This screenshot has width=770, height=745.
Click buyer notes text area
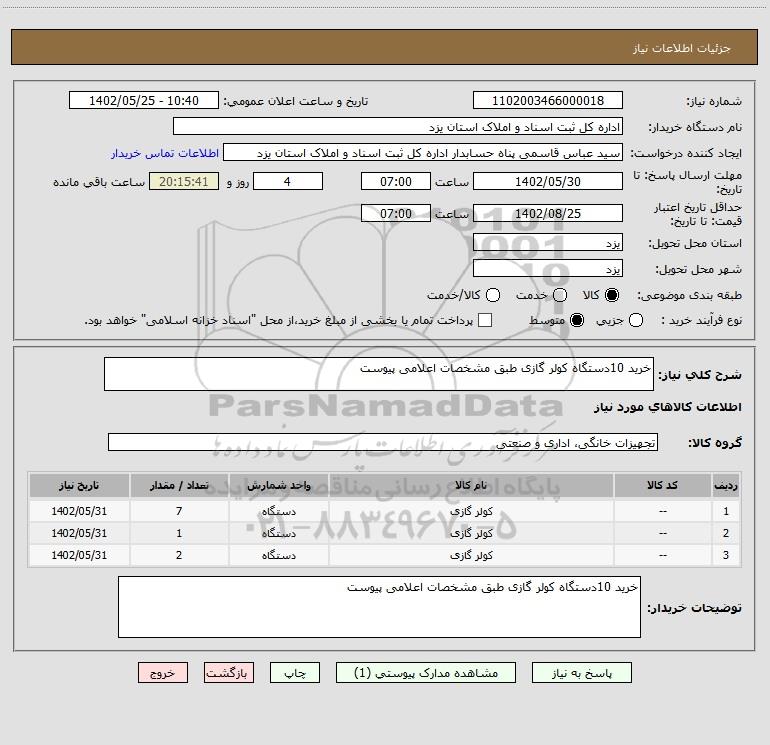click(x=379, y=607)
